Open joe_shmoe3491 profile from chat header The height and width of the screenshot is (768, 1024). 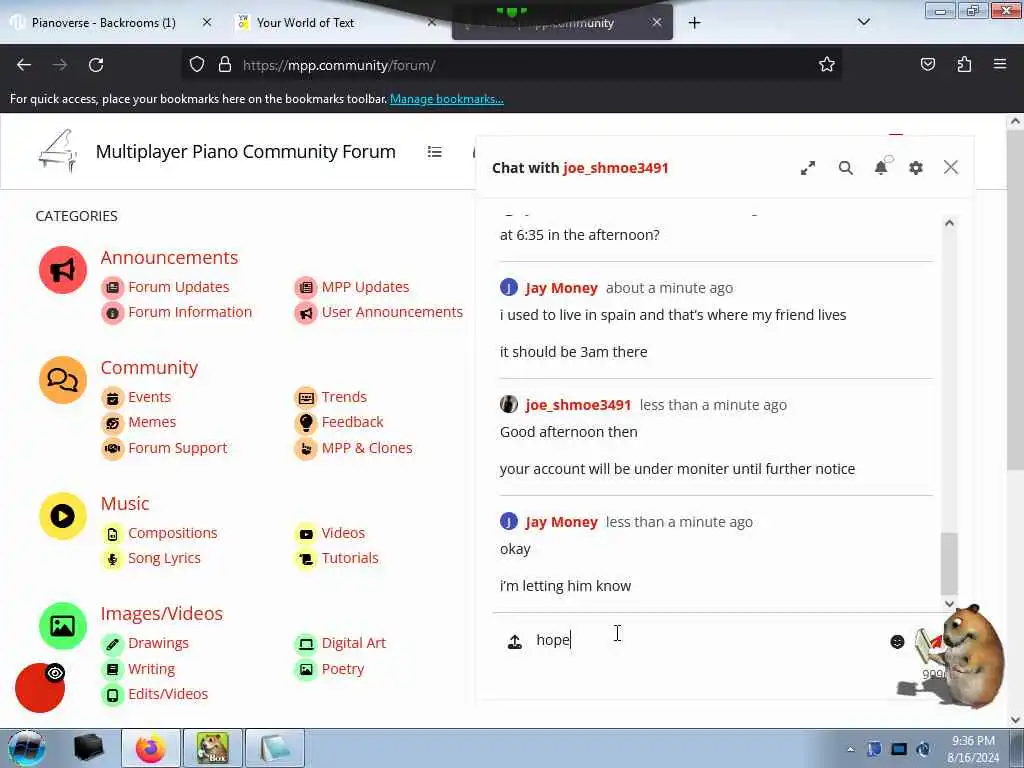615,168
